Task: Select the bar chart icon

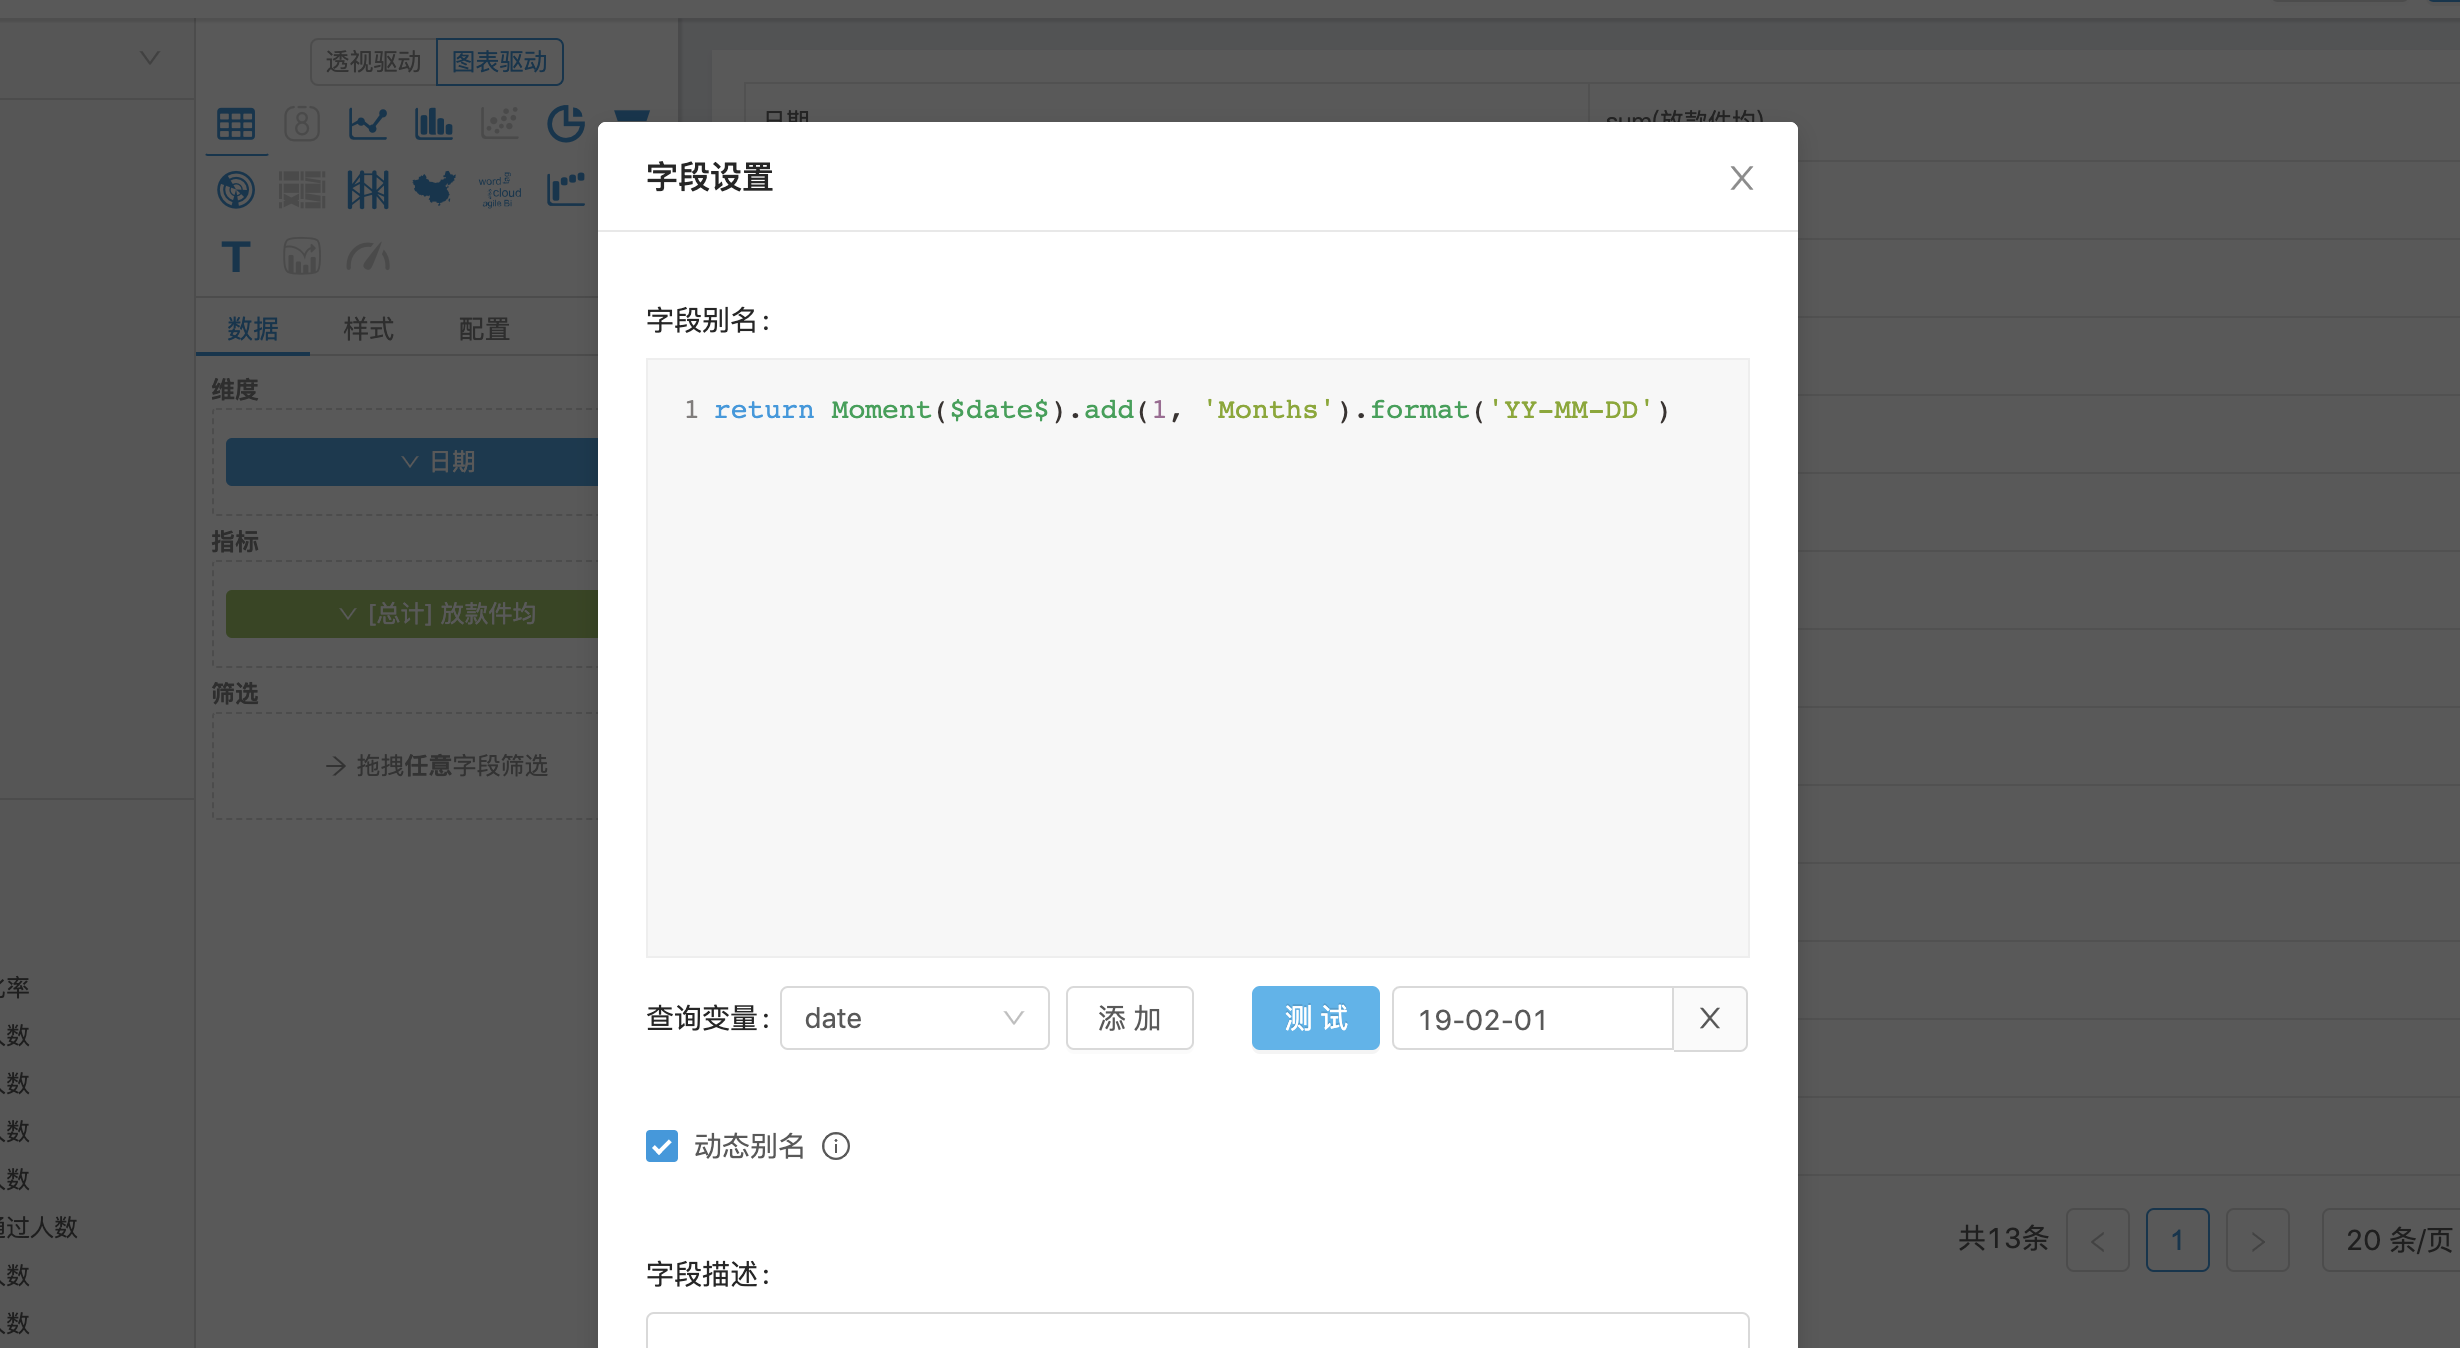Action: point(433,124)
